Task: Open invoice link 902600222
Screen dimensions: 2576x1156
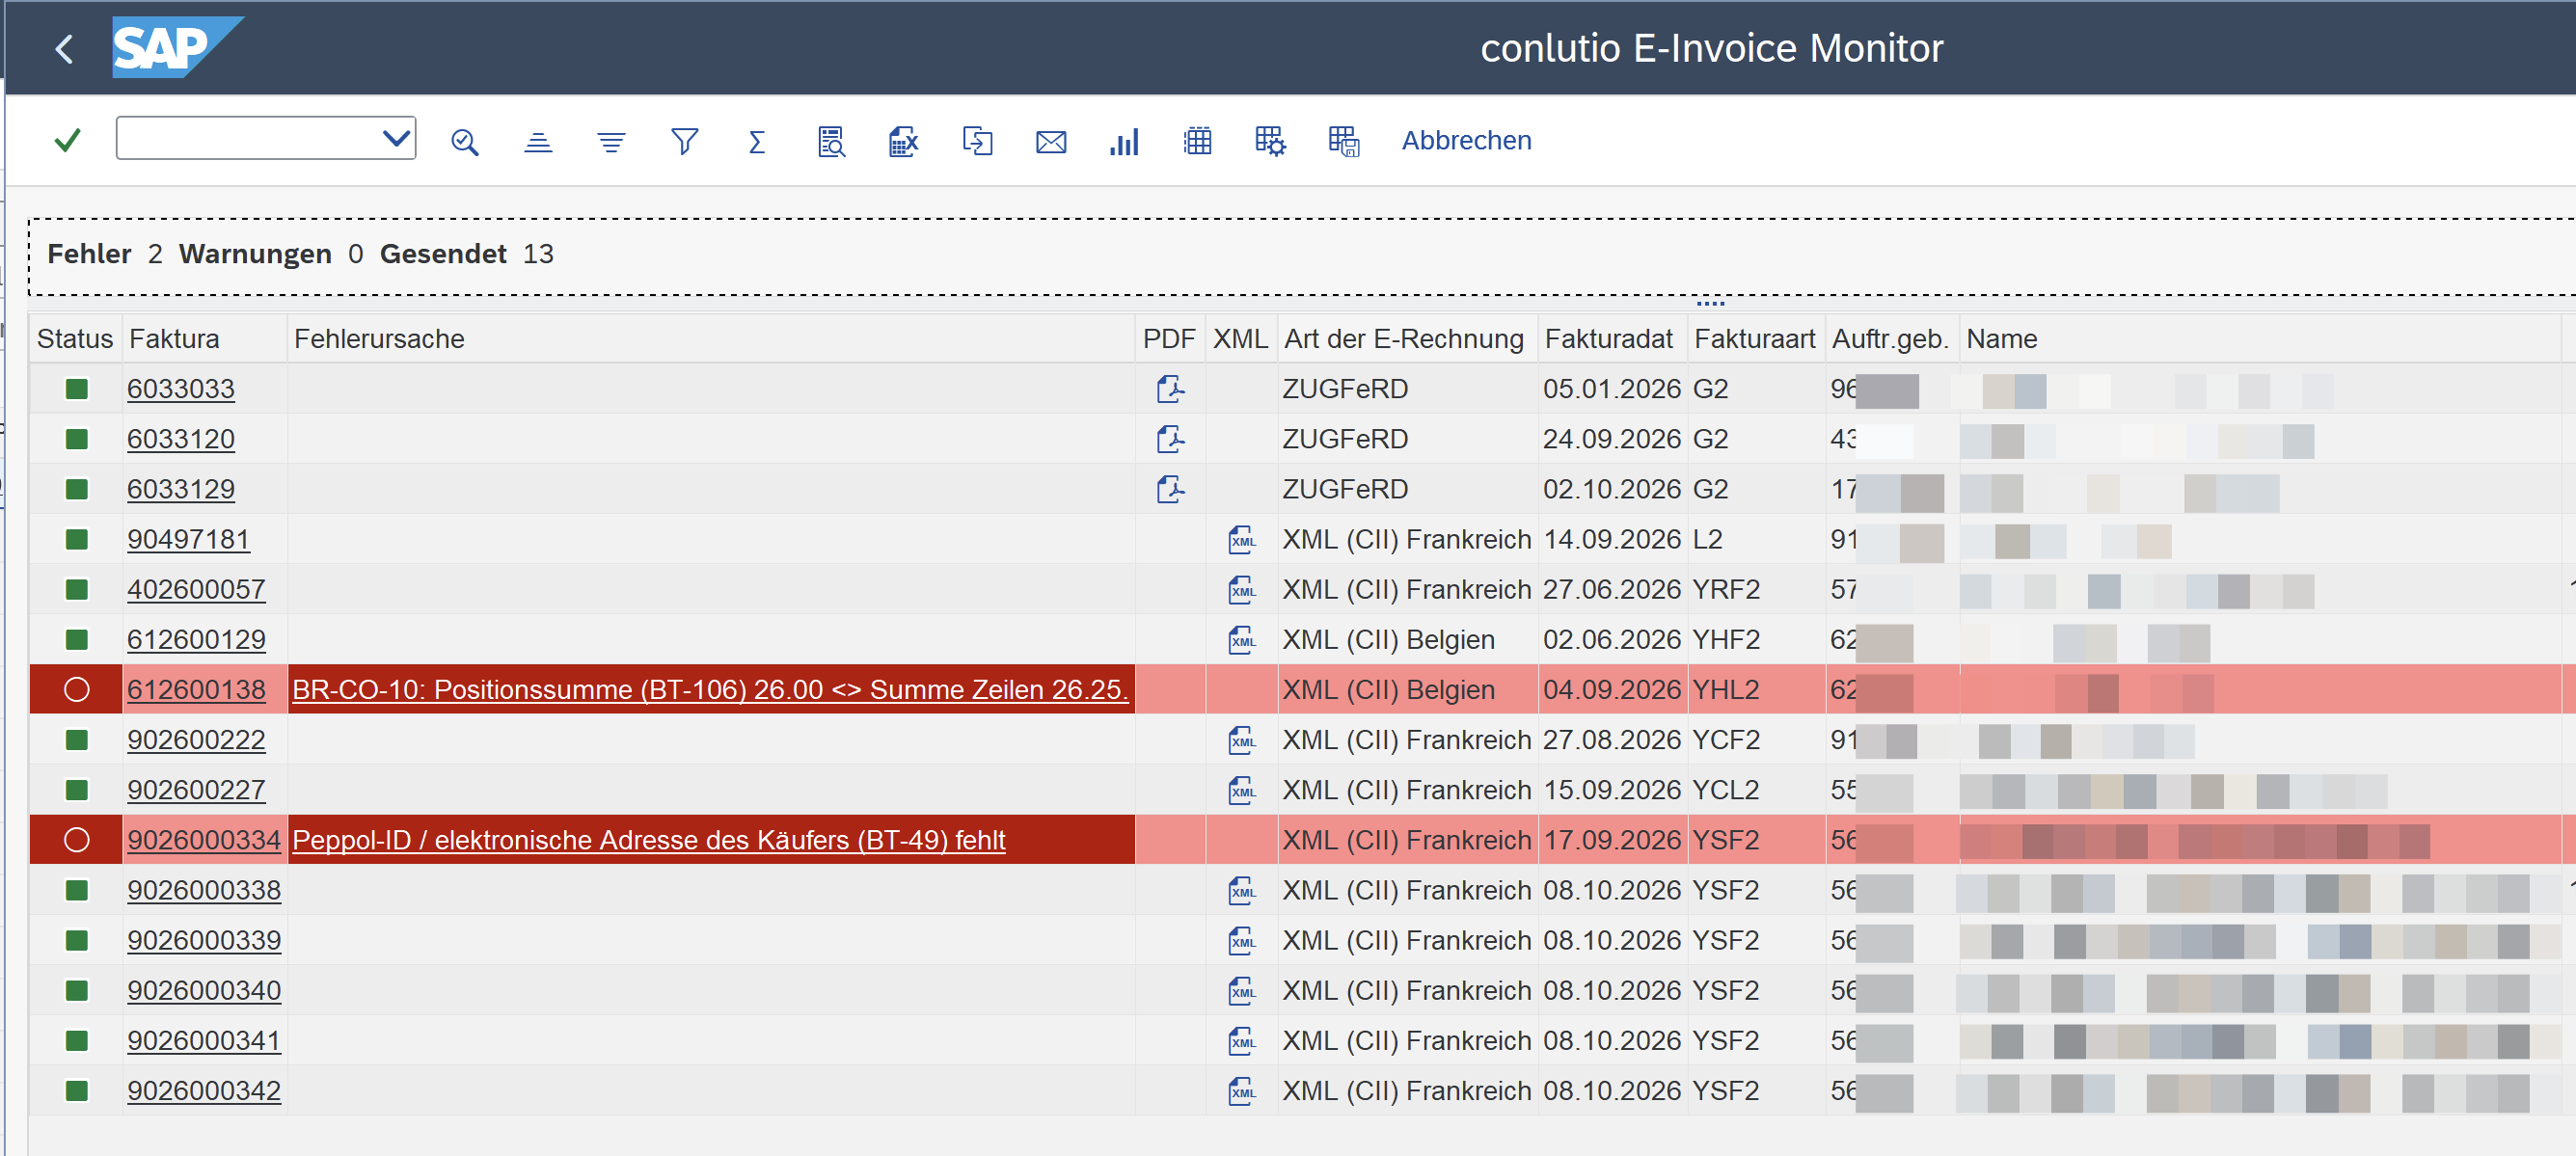Action: pos(196,740)
